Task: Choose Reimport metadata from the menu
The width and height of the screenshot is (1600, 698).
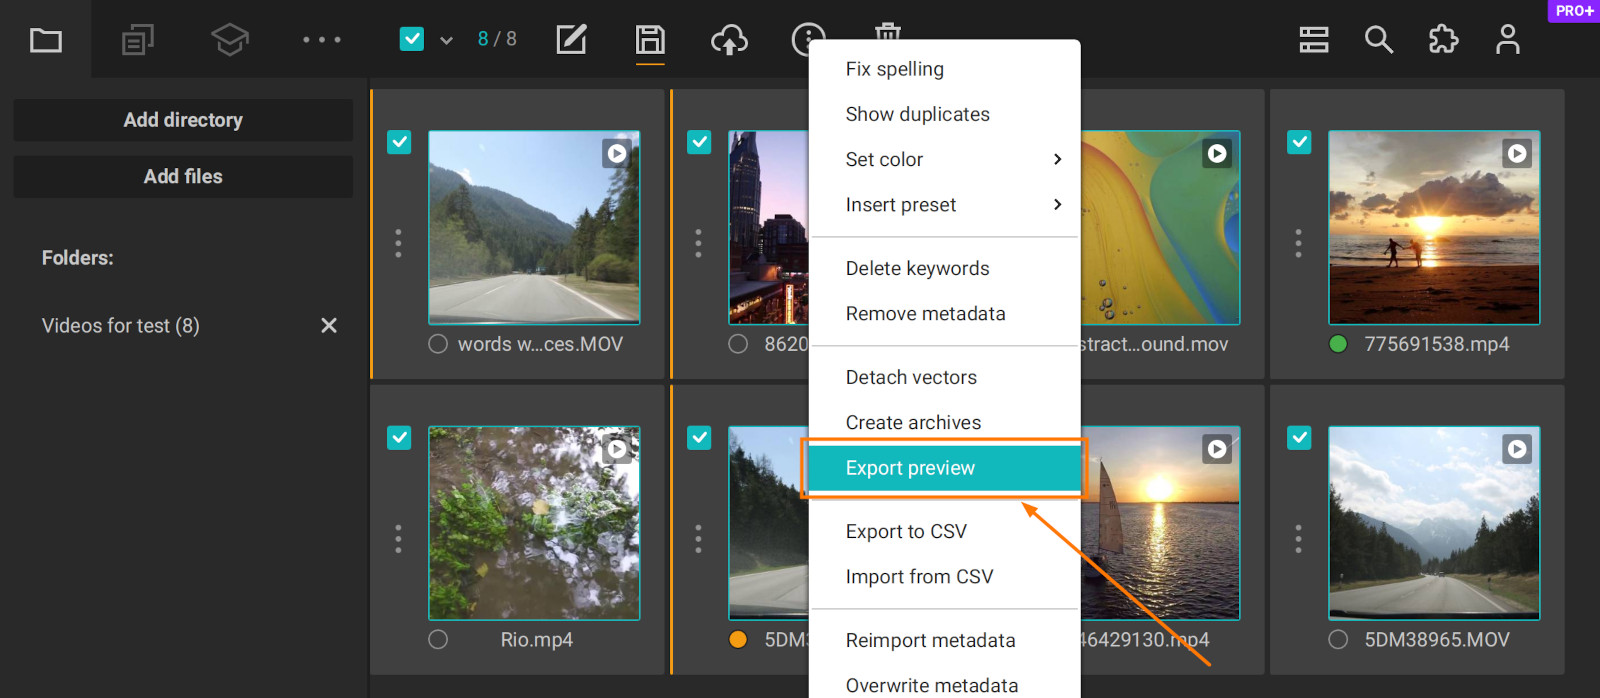Action: click(944, 640)
